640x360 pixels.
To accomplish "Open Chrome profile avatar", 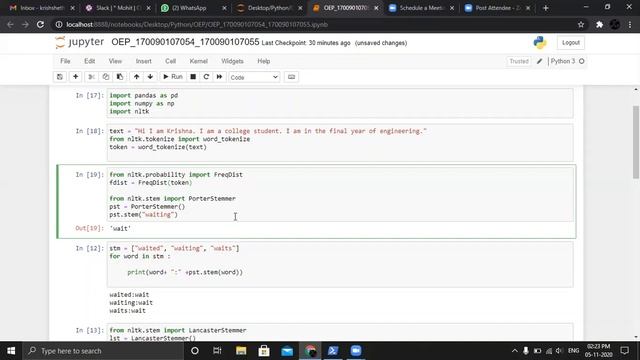I will 615,24.
